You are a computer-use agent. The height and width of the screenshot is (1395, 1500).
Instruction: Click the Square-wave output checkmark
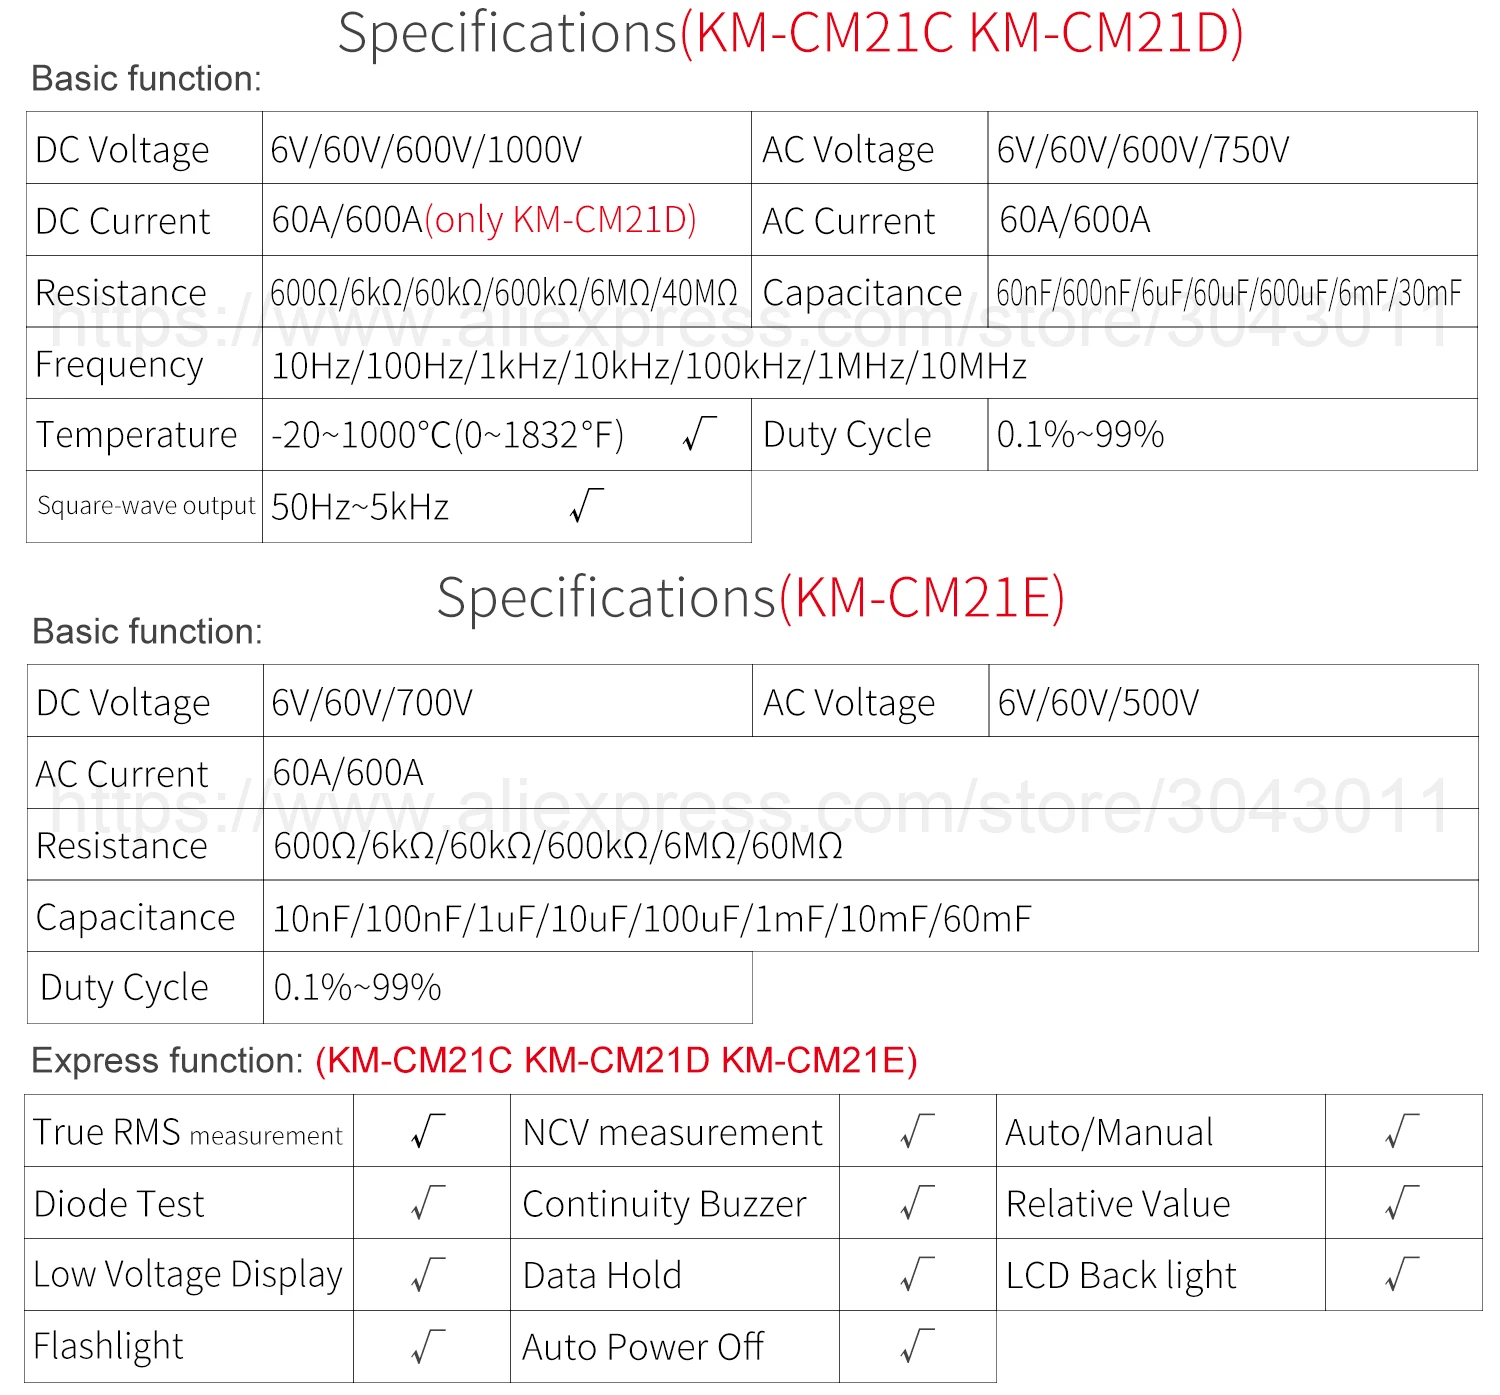point(586,506)
